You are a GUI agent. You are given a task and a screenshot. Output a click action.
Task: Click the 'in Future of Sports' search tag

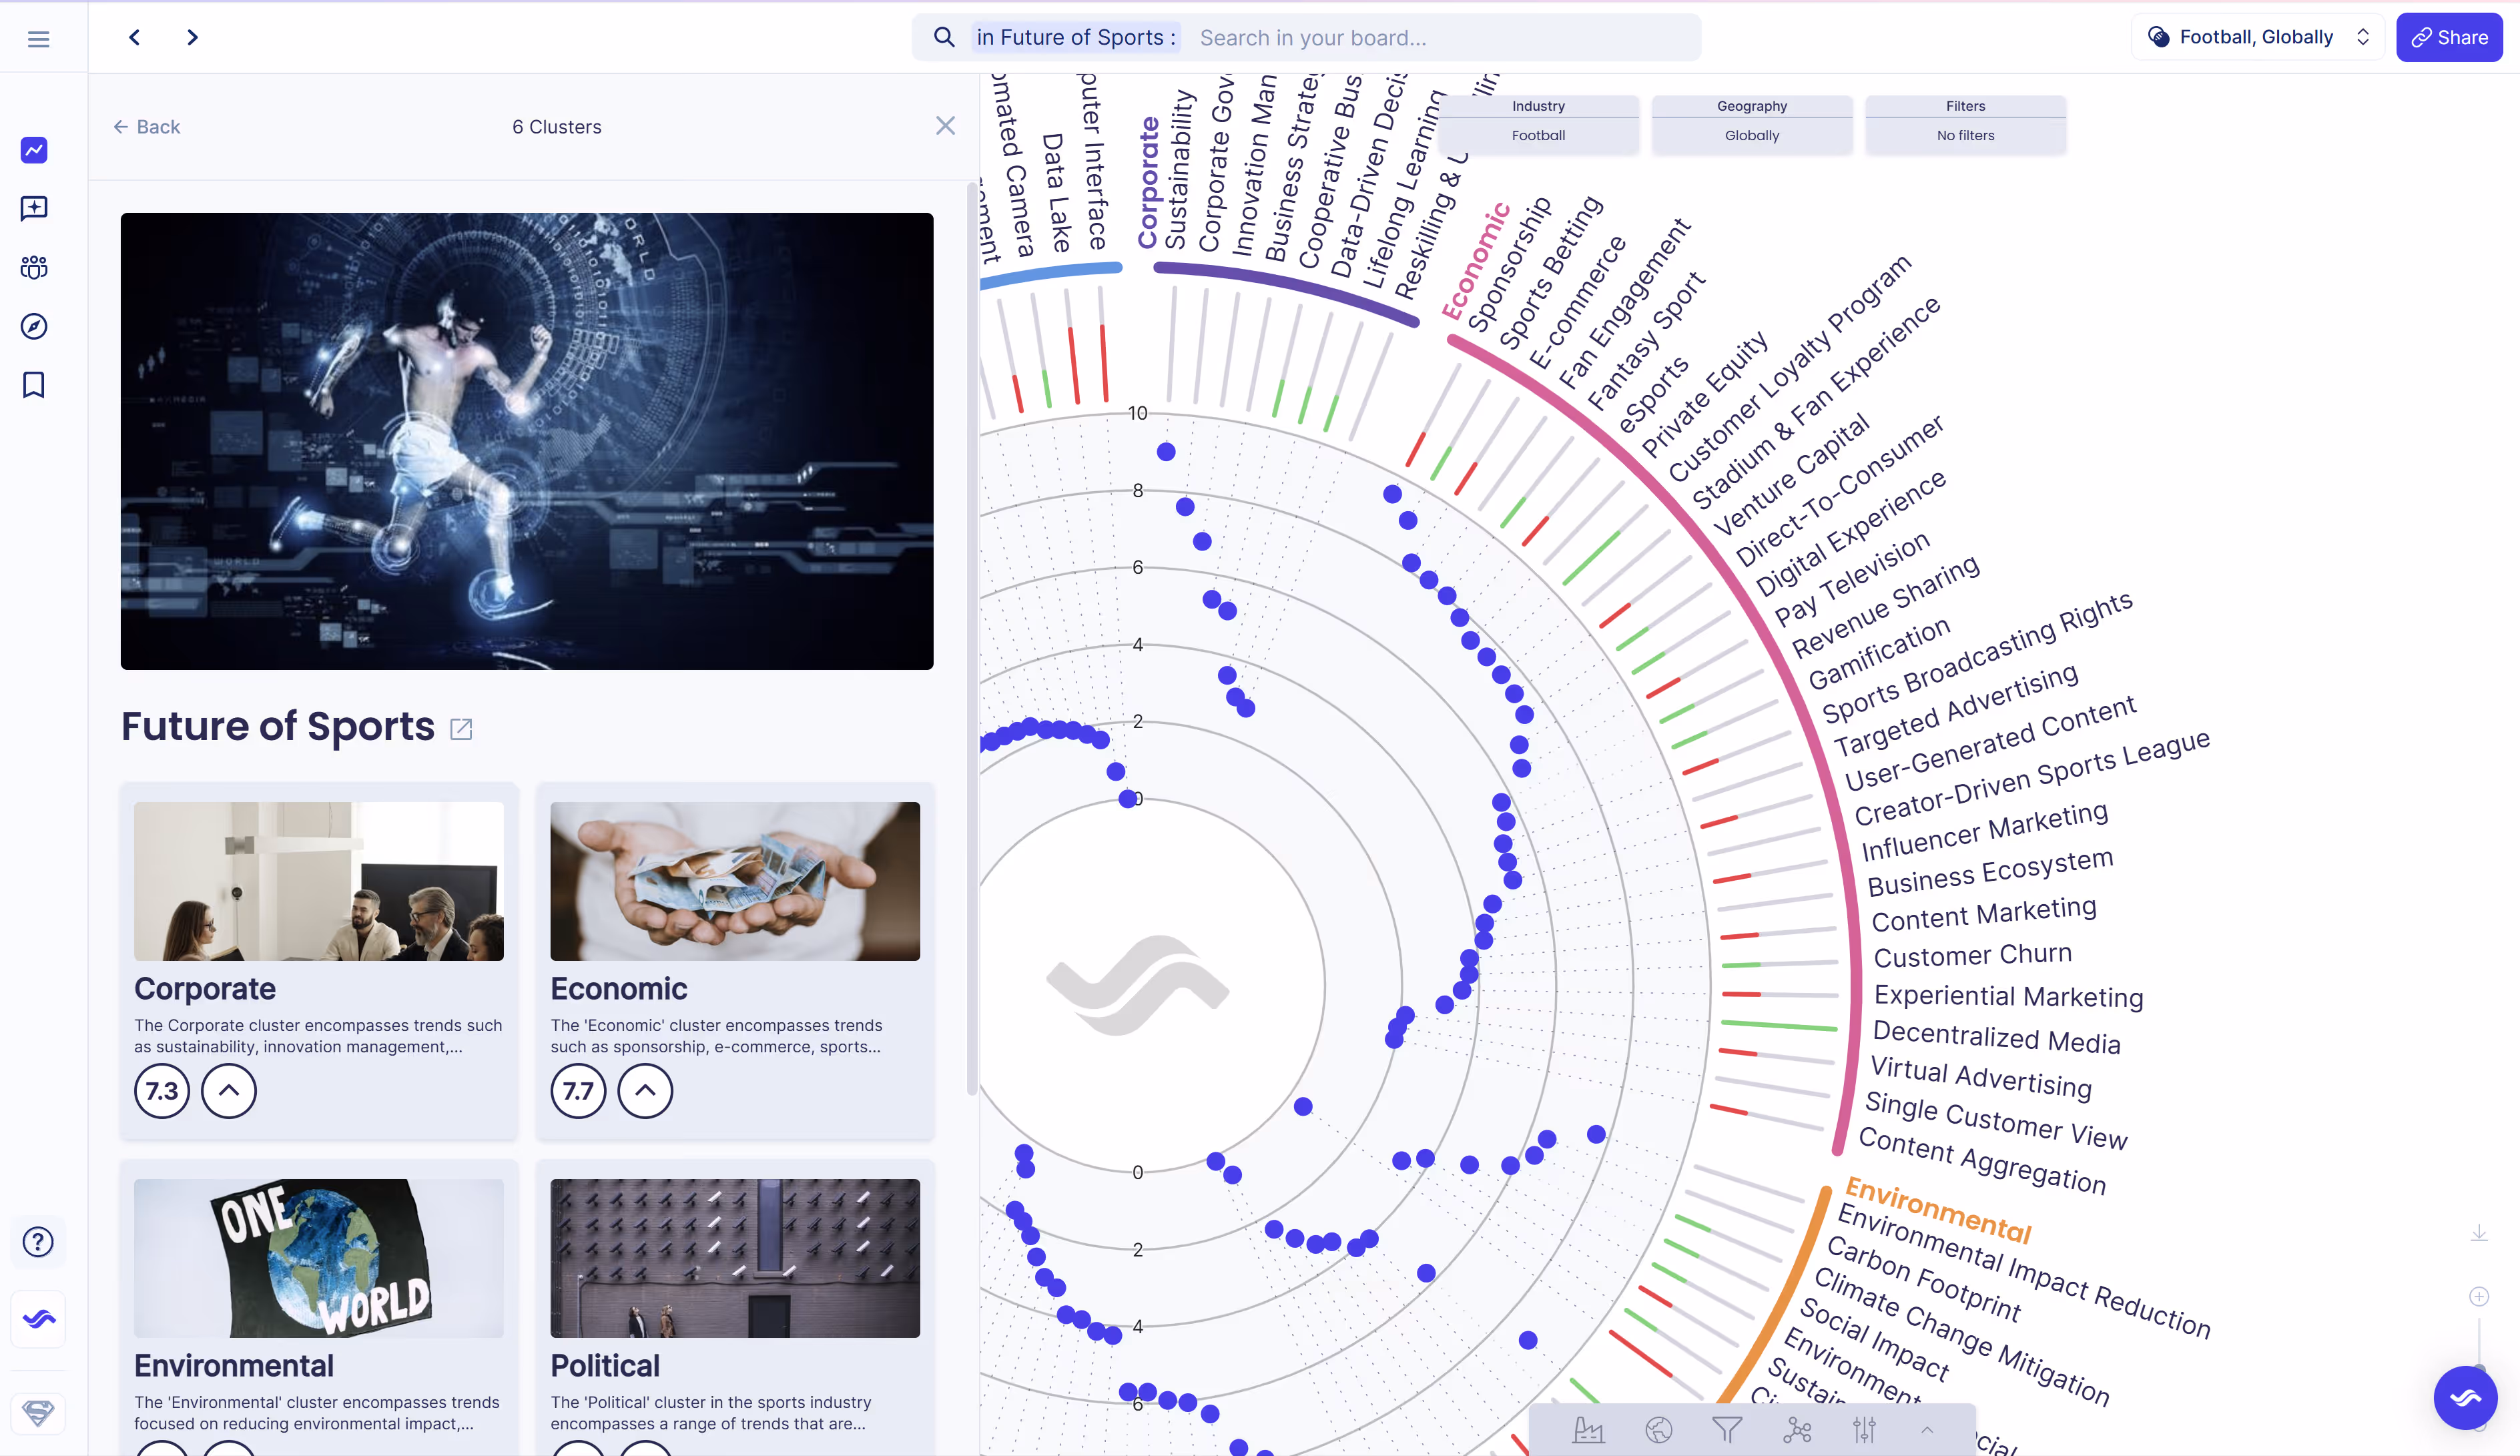[x=1076, y=37]
